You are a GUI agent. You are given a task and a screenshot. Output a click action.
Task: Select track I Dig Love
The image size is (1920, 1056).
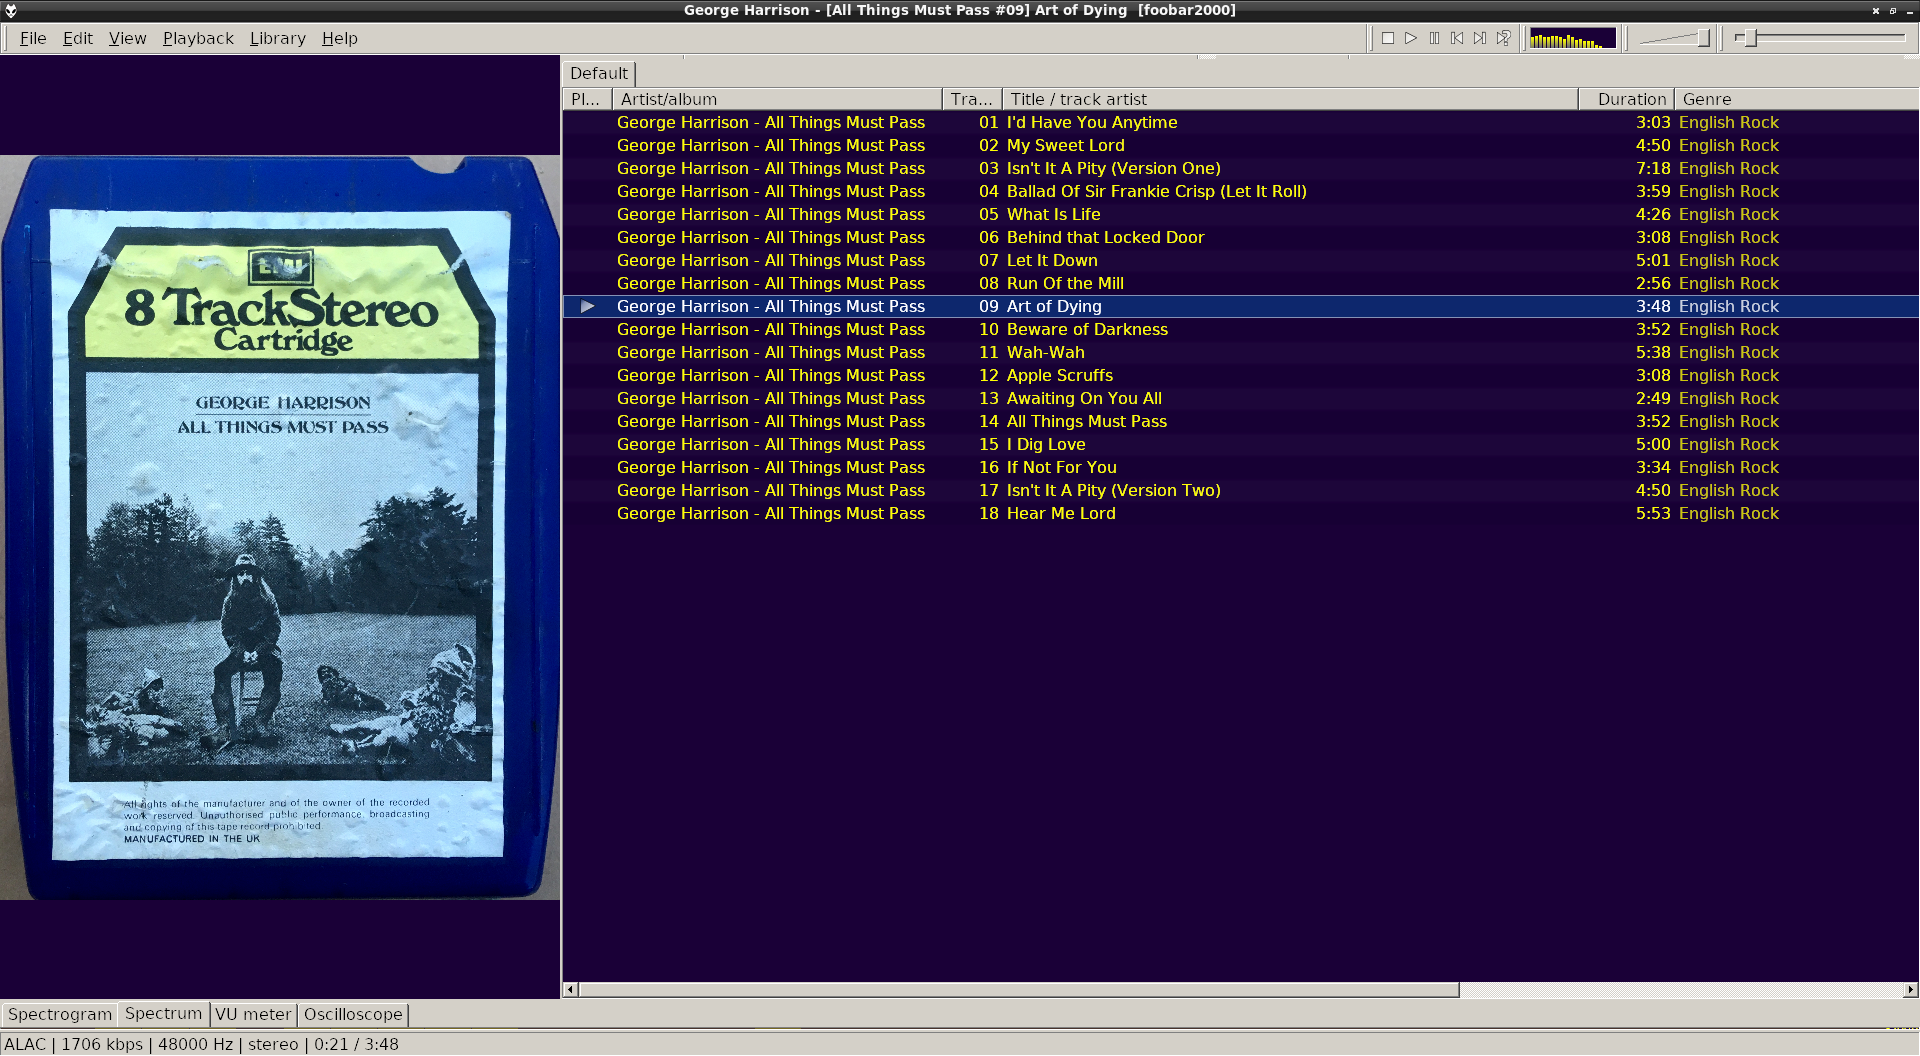(1240, 444)
